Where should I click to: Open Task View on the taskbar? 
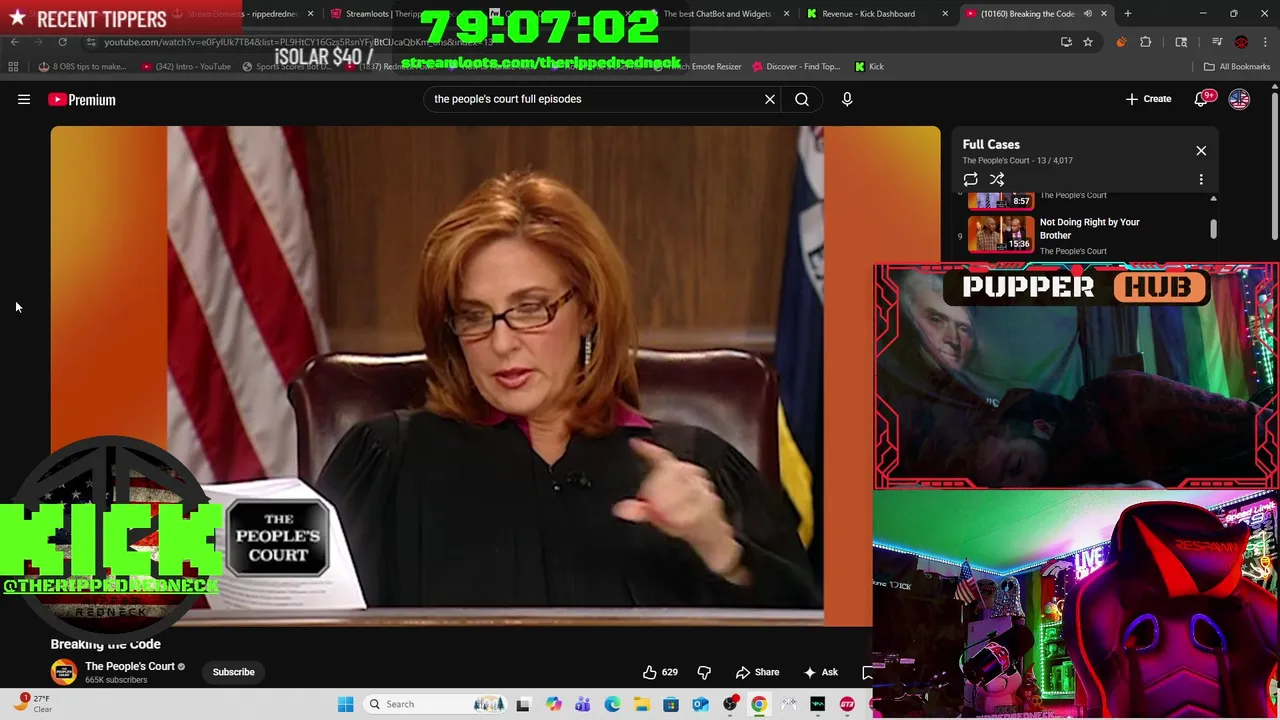coord(522,704)
